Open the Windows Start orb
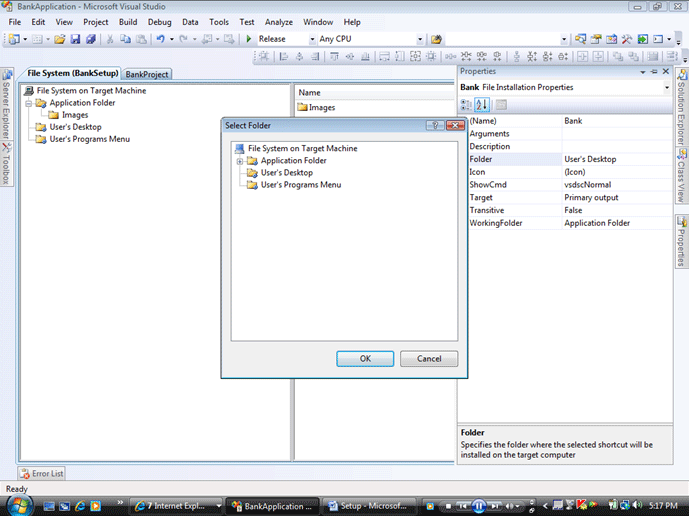 18,505
